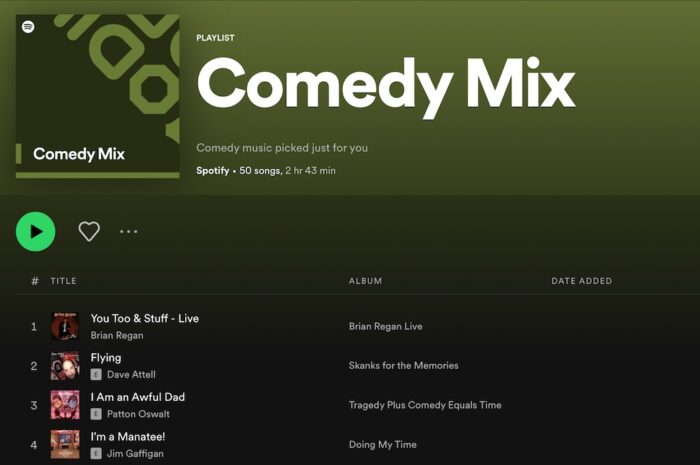Select the track I Am an Awful Dad

[138, 397]
